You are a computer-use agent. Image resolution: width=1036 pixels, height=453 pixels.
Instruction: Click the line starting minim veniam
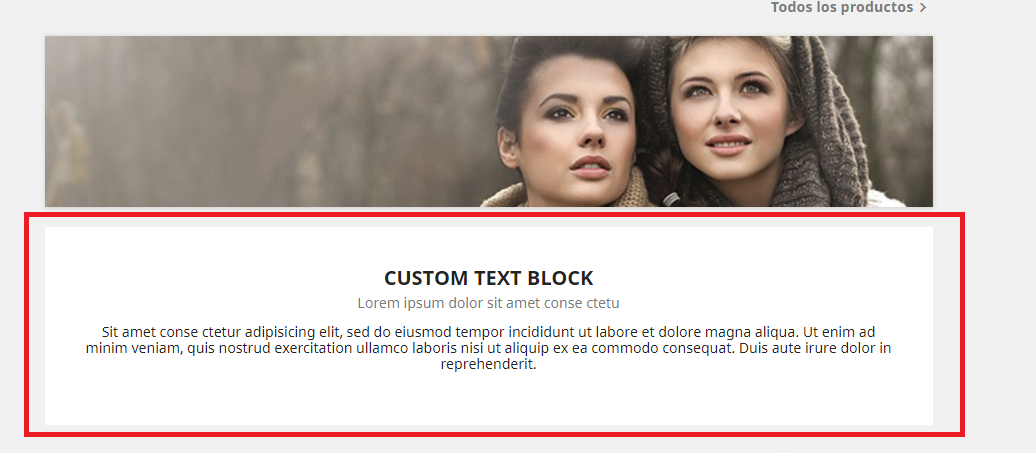489,348
